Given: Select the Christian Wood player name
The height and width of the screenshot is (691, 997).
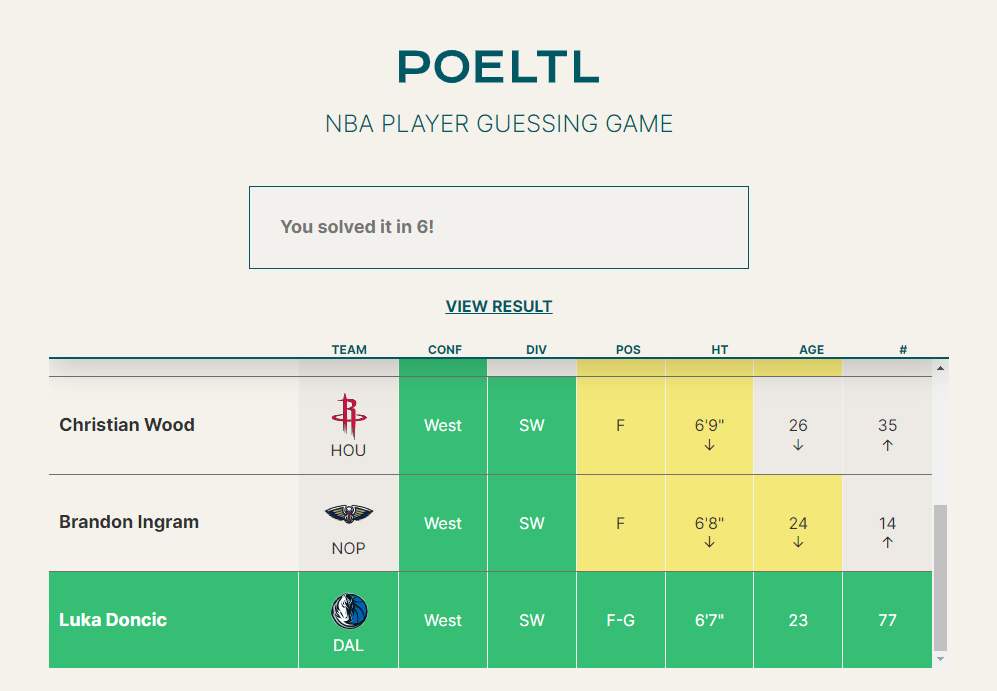Looking at the screenshot, I should pyautogui.click(x=127, y=425).
